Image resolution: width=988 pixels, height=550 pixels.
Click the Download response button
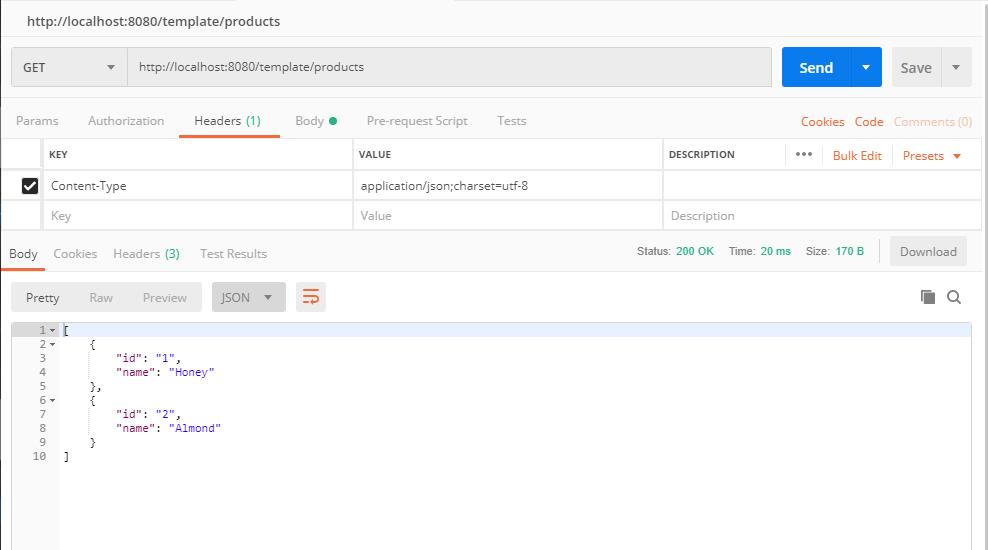pos(928,252)
